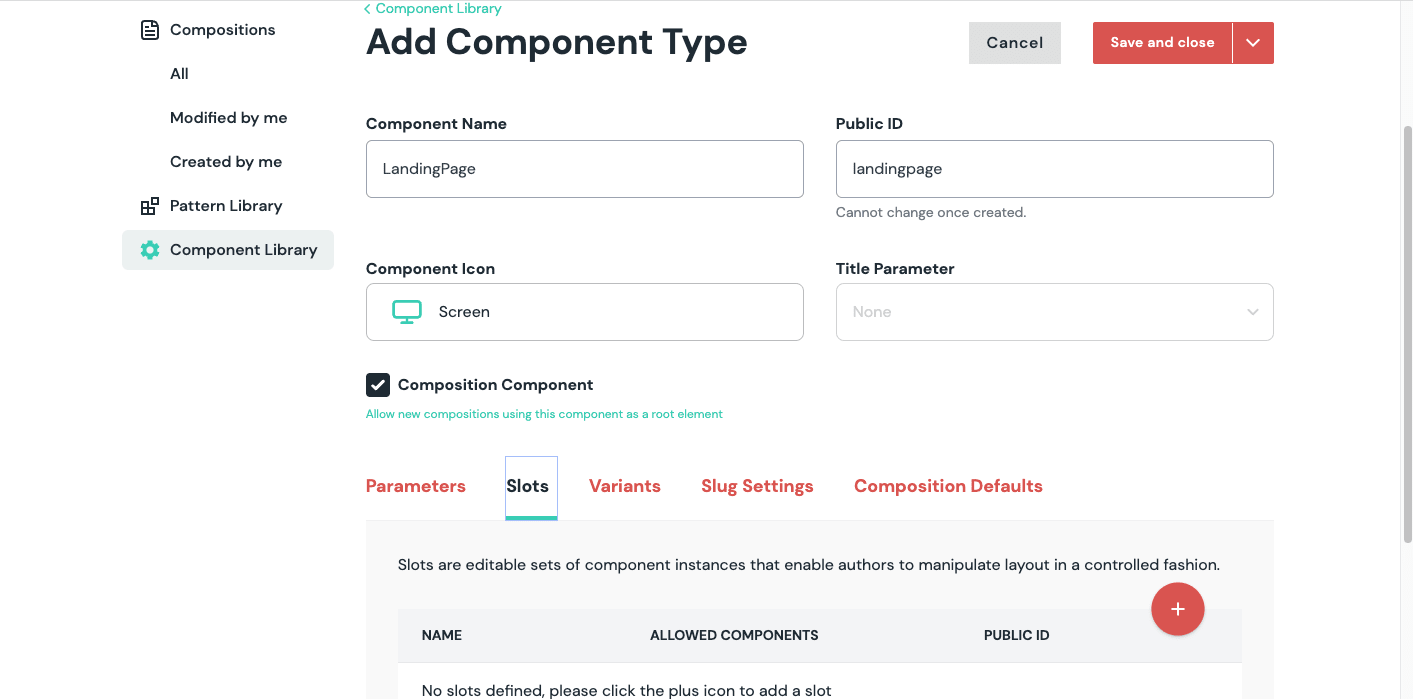Click the Compositions document icon
Viewport: 1413px width, 699px height.
coord(149,30)
